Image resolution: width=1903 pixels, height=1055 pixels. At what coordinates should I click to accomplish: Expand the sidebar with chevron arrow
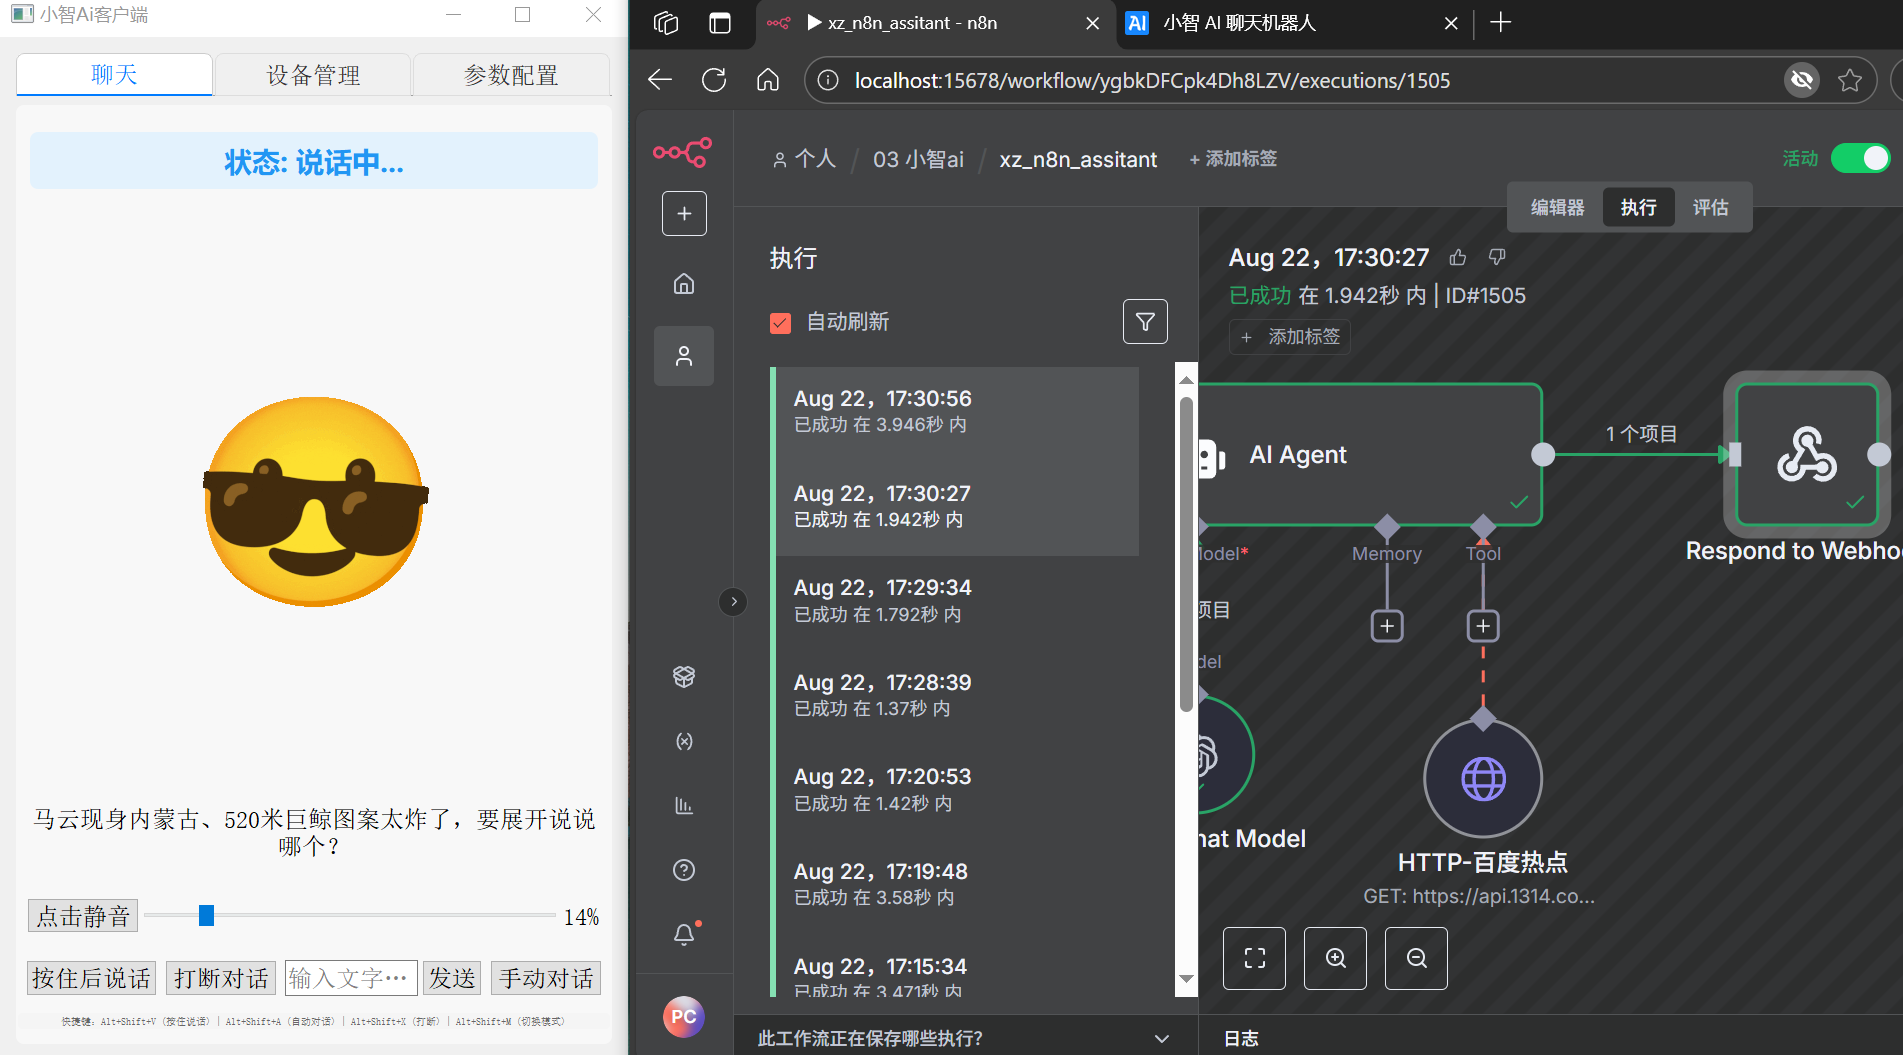[x=733, y=601]
